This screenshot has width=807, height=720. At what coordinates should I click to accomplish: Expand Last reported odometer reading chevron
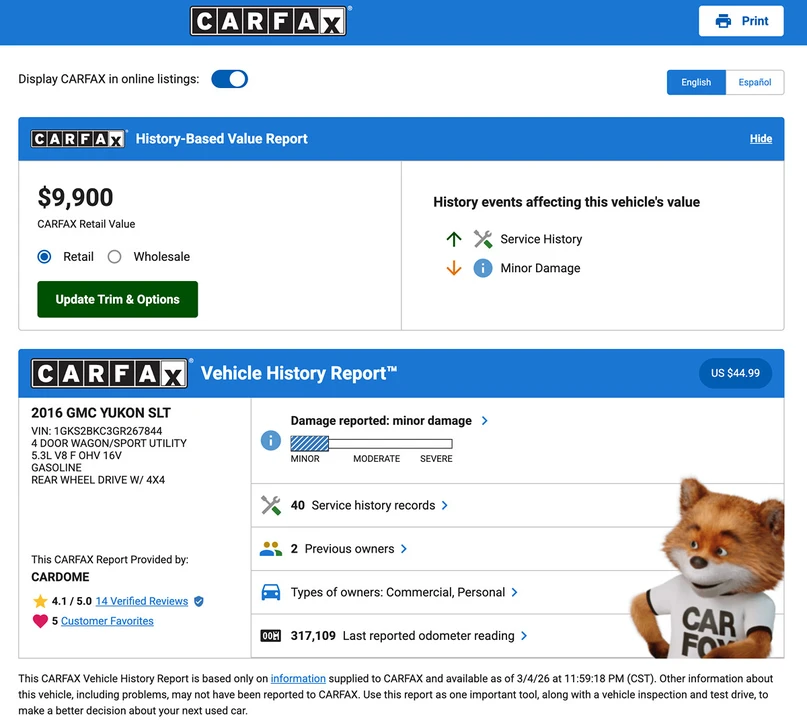pos(524,636)
